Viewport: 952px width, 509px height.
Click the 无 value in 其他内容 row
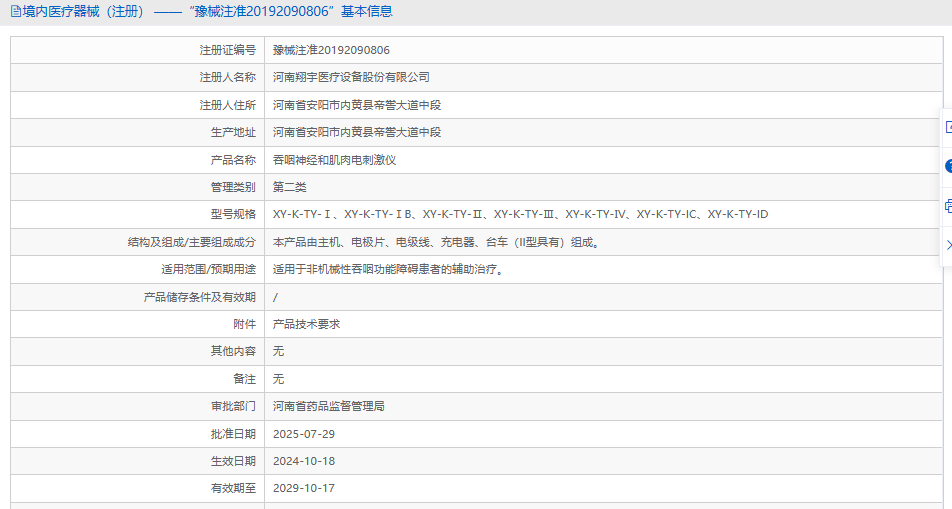click(x=279, y=351)
